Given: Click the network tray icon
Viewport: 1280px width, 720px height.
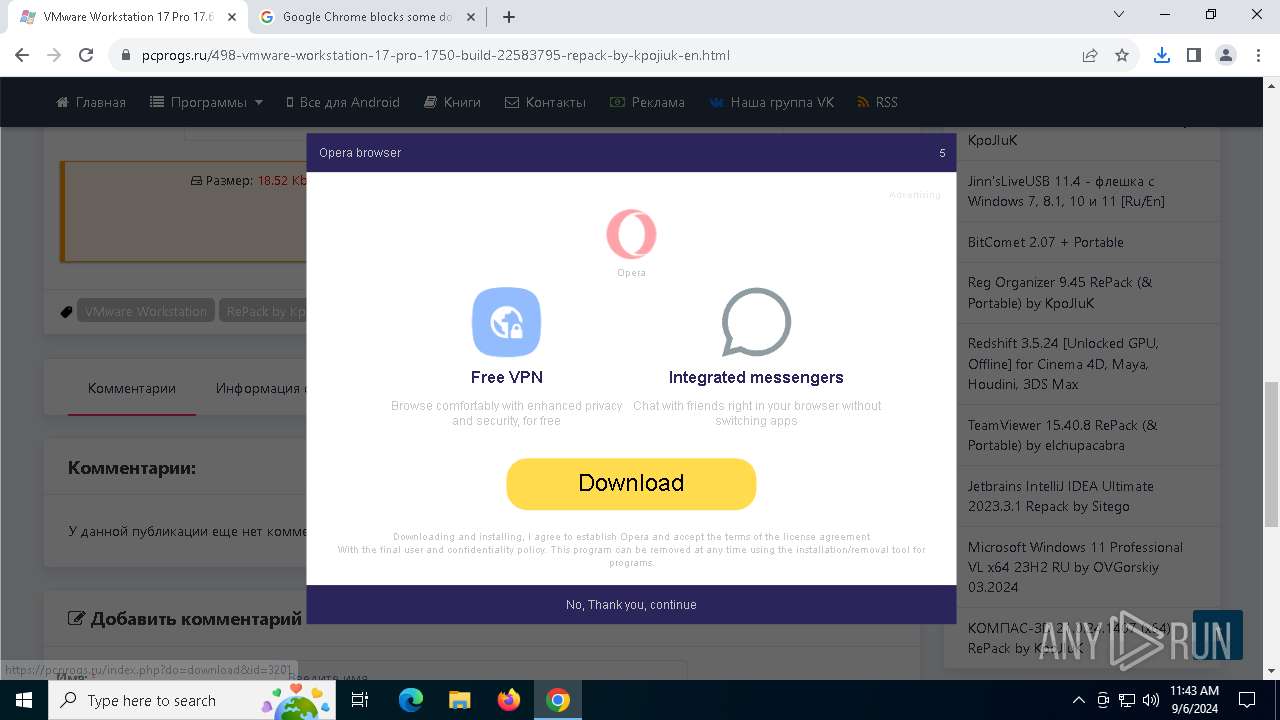Looking at the screenshot, I should (1127, 700).
